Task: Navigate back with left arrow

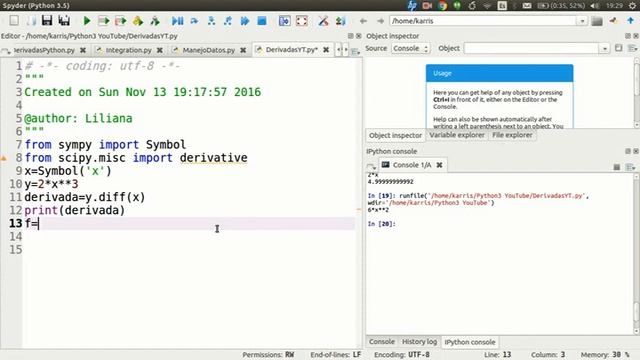Action: point(363,21)
